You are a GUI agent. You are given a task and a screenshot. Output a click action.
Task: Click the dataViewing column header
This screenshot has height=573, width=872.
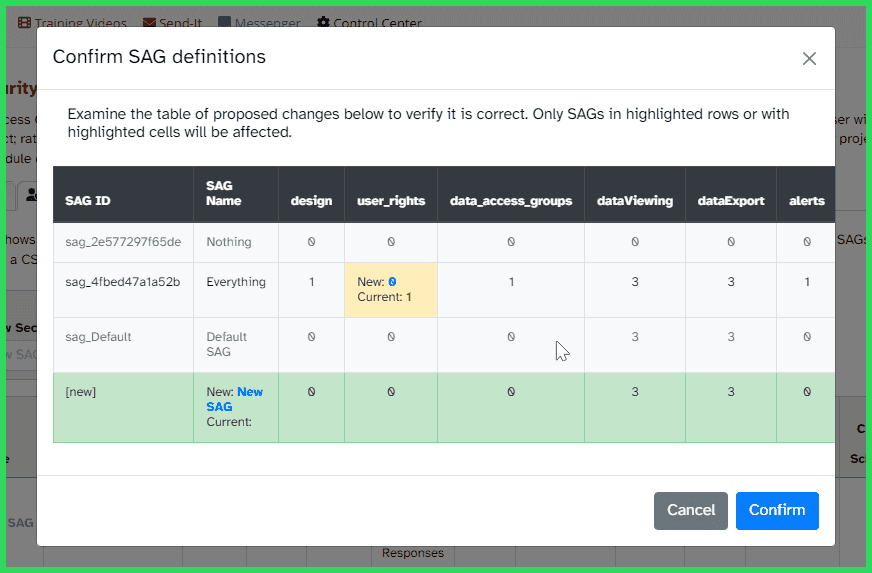coord(635,194)
